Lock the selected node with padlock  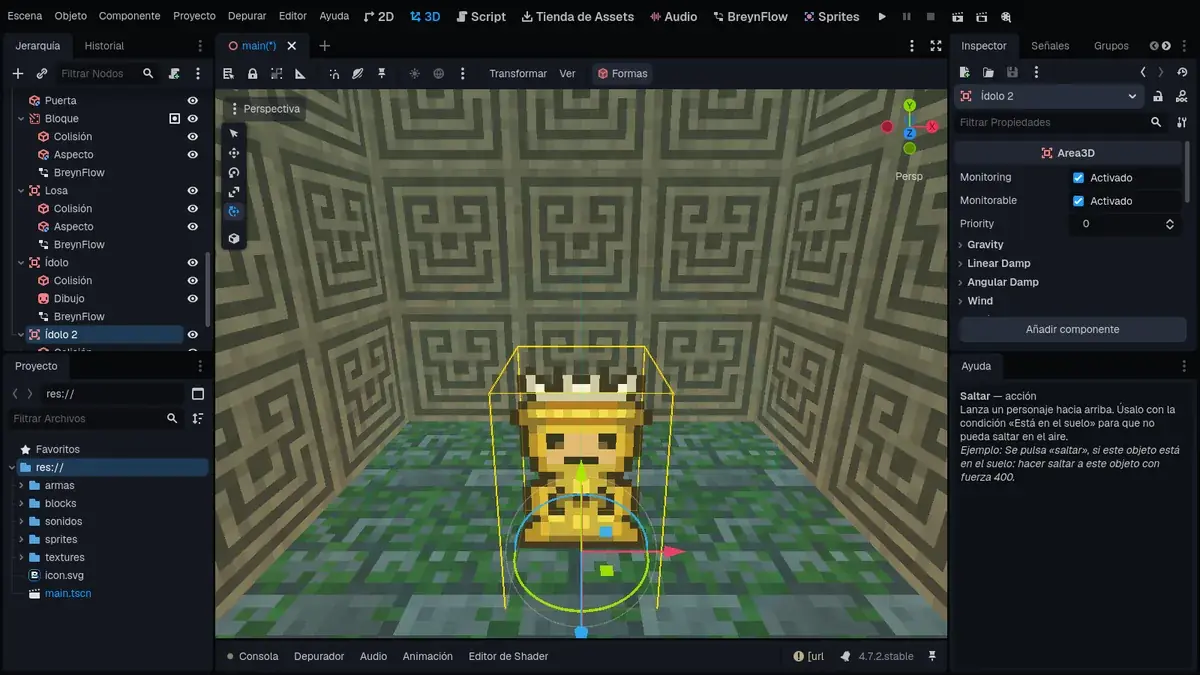pos(252,74)
